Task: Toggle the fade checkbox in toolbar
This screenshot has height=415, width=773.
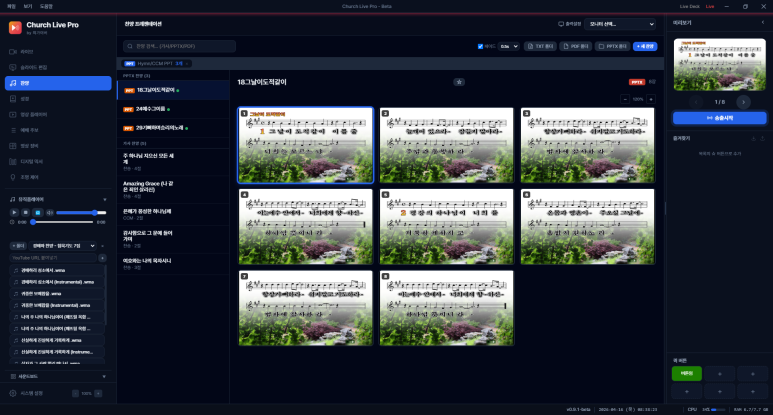Action: [x=480, y=46]
